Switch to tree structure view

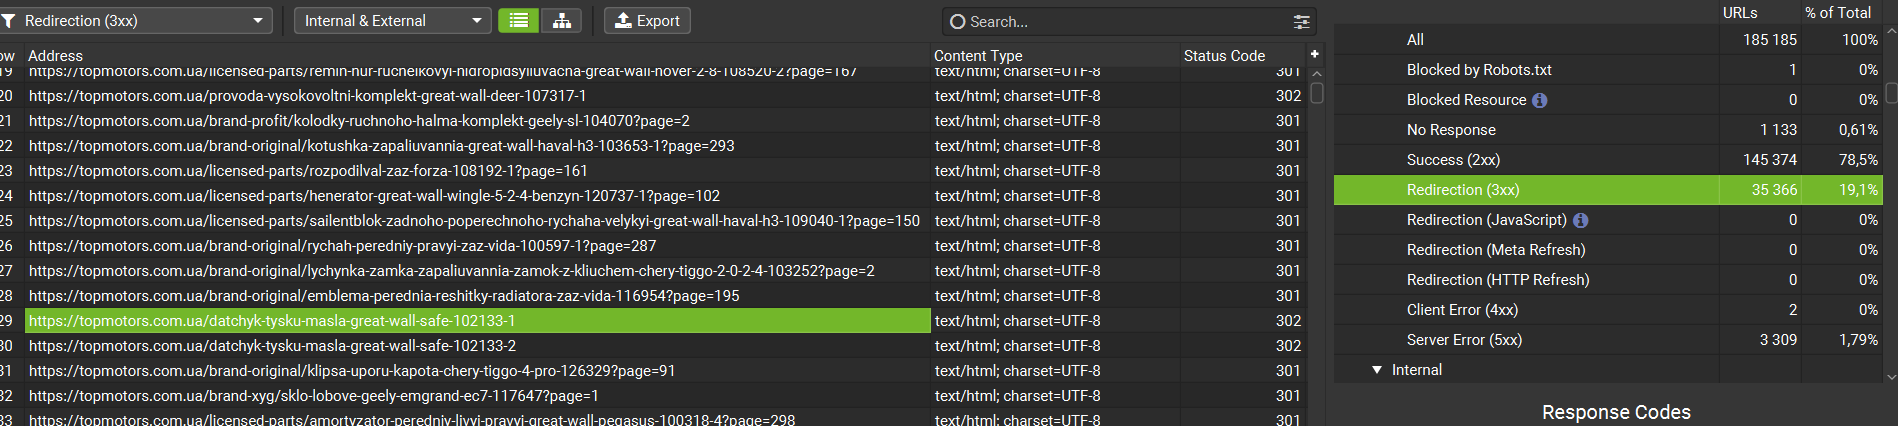[561, 21]
